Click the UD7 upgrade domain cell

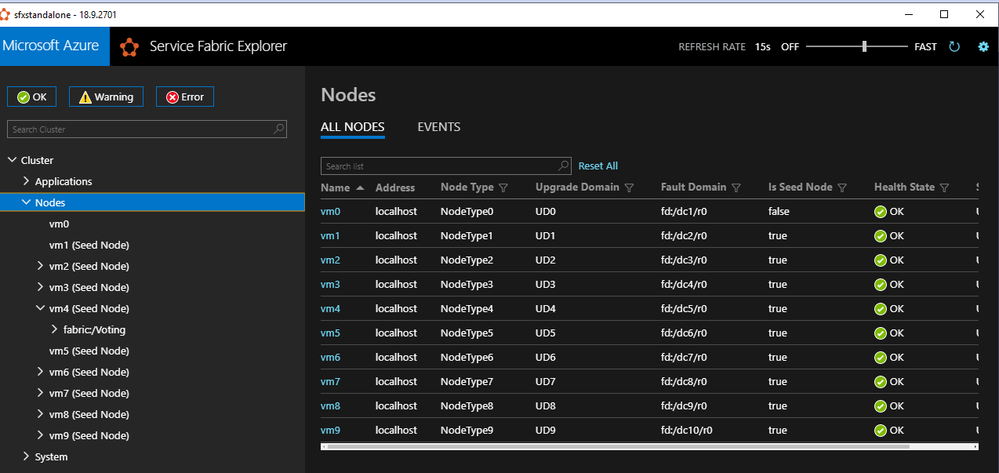[x=546, y=382]
